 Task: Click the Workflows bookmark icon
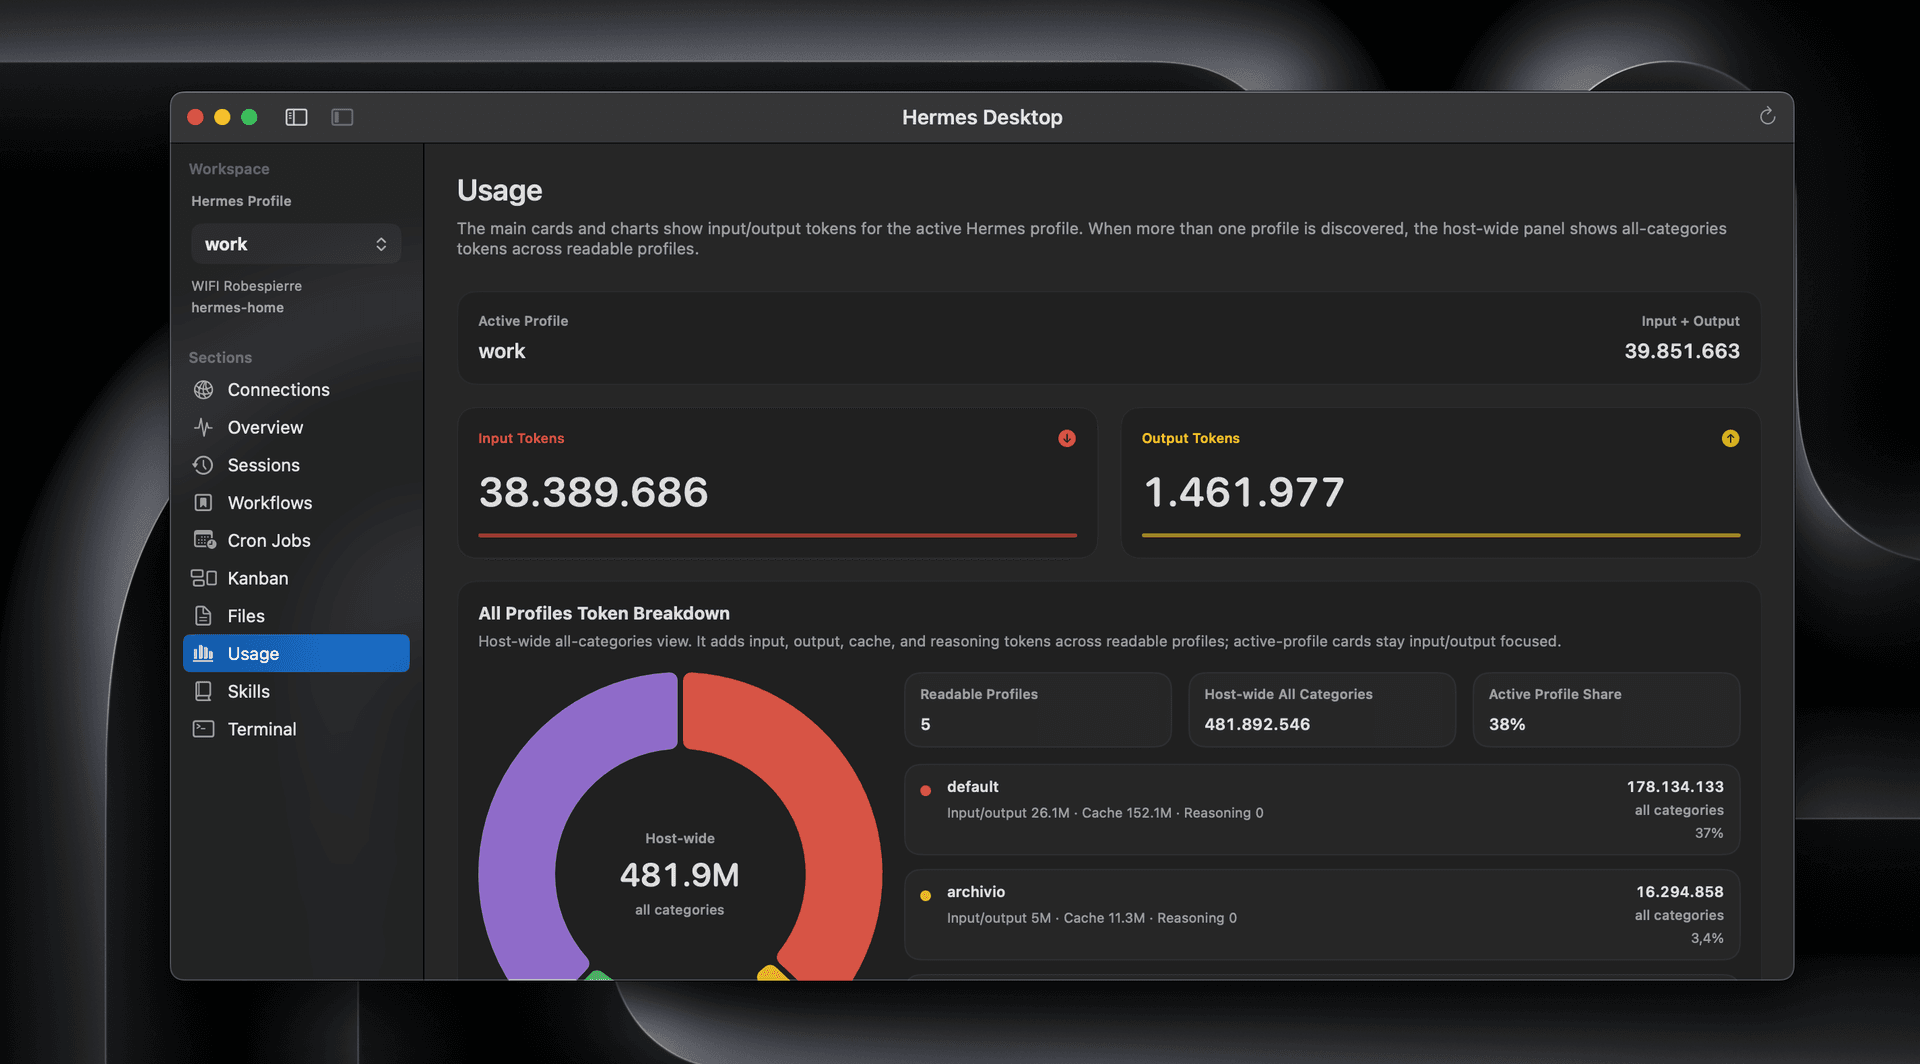tap(204, 503)
